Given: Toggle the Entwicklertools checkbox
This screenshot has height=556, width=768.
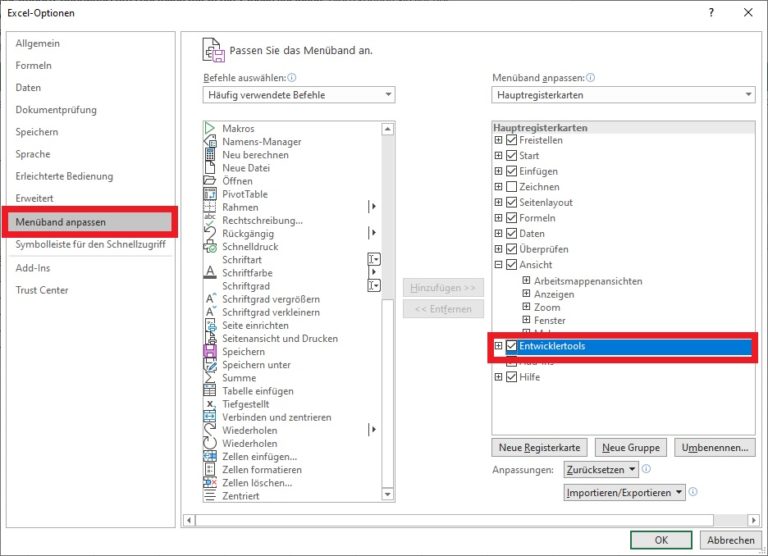Looking at the screenshot, I should click(511, 346).
